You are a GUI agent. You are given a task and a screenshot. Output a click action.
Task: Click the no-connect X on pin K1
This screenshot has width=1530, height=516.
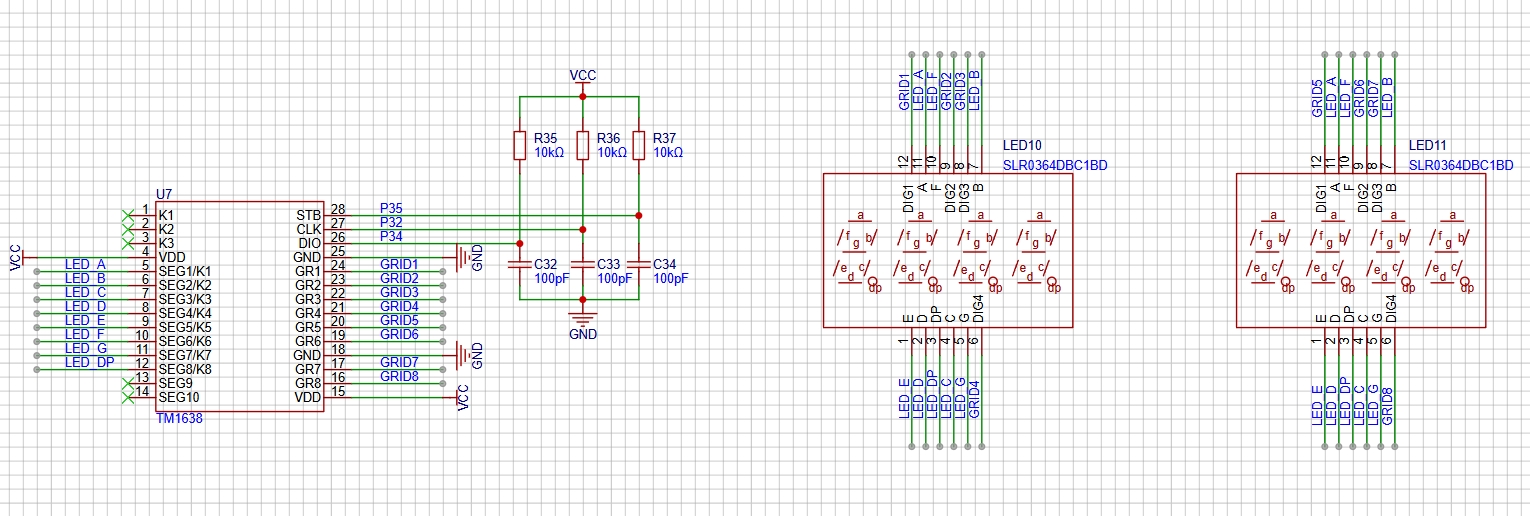click(127, 215)
